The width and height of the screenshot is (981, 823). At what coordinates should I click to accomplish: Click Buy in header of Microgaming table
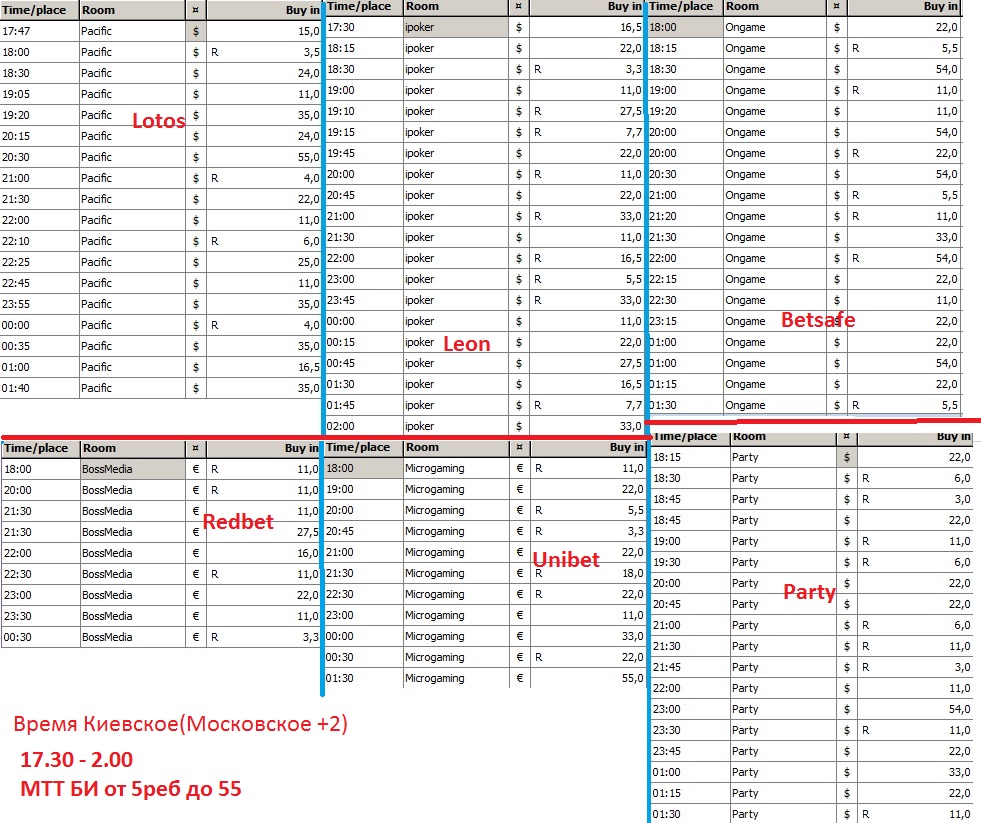pyautogui.click(x=588, y=447)
